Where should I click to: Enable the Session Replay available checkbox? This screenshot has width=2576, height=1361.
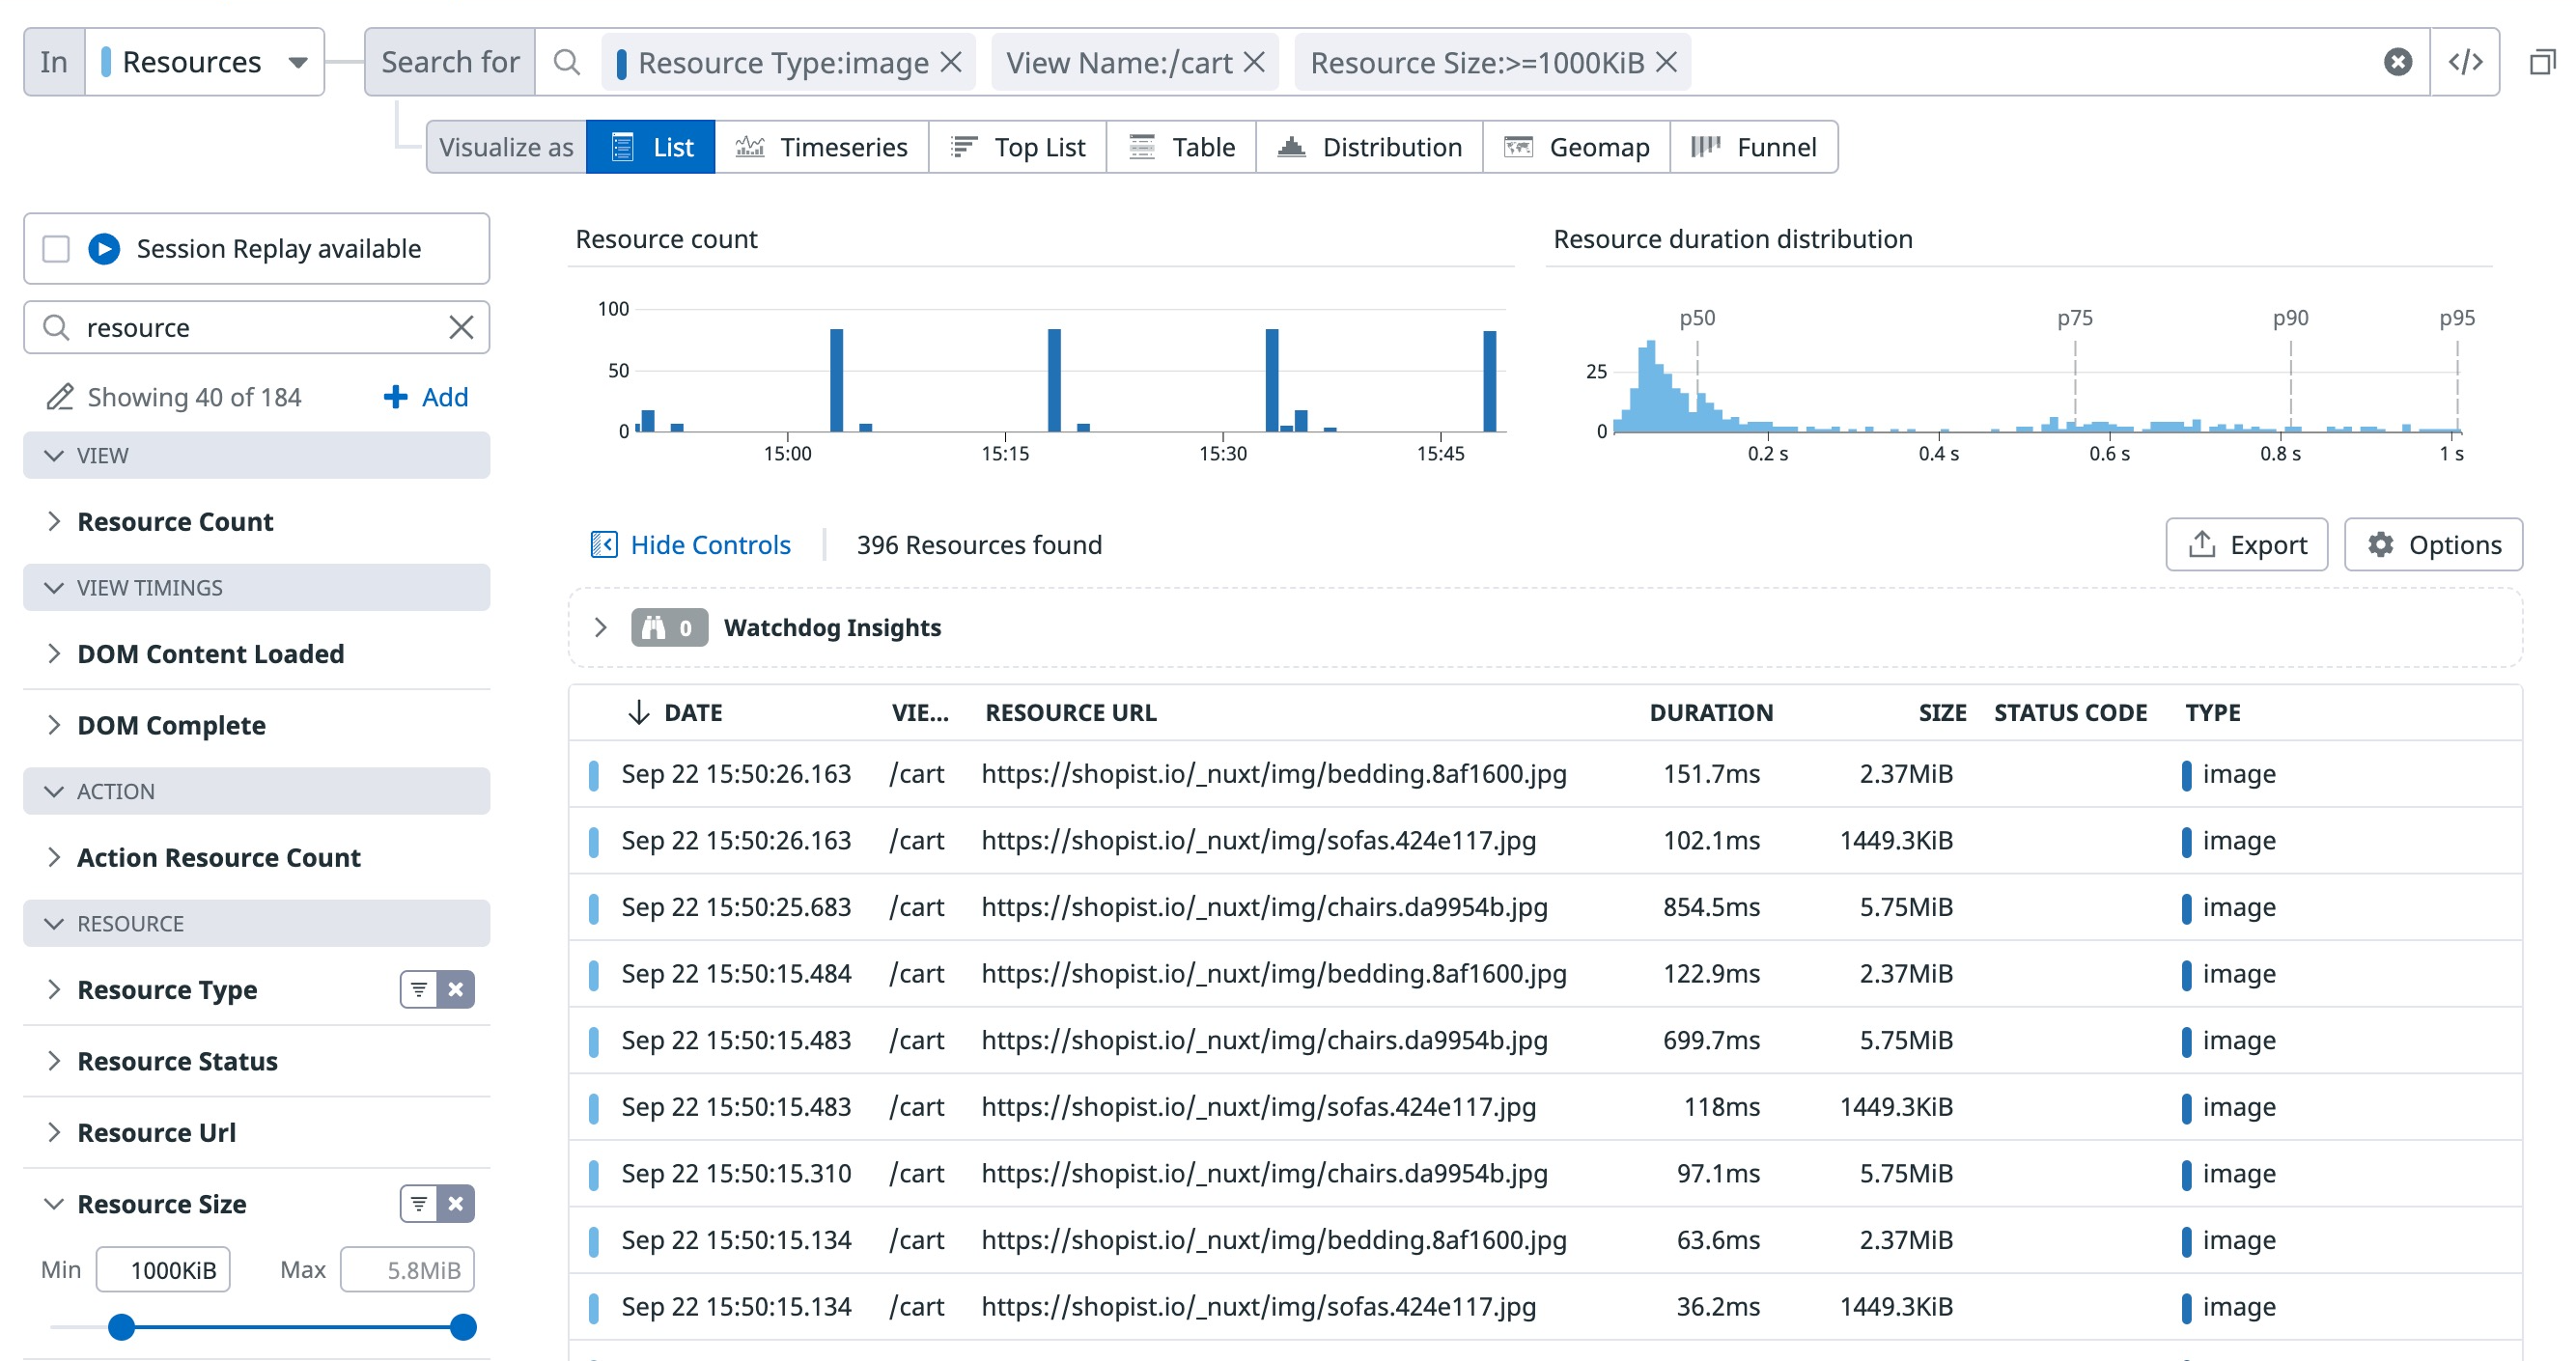(56, 248)
